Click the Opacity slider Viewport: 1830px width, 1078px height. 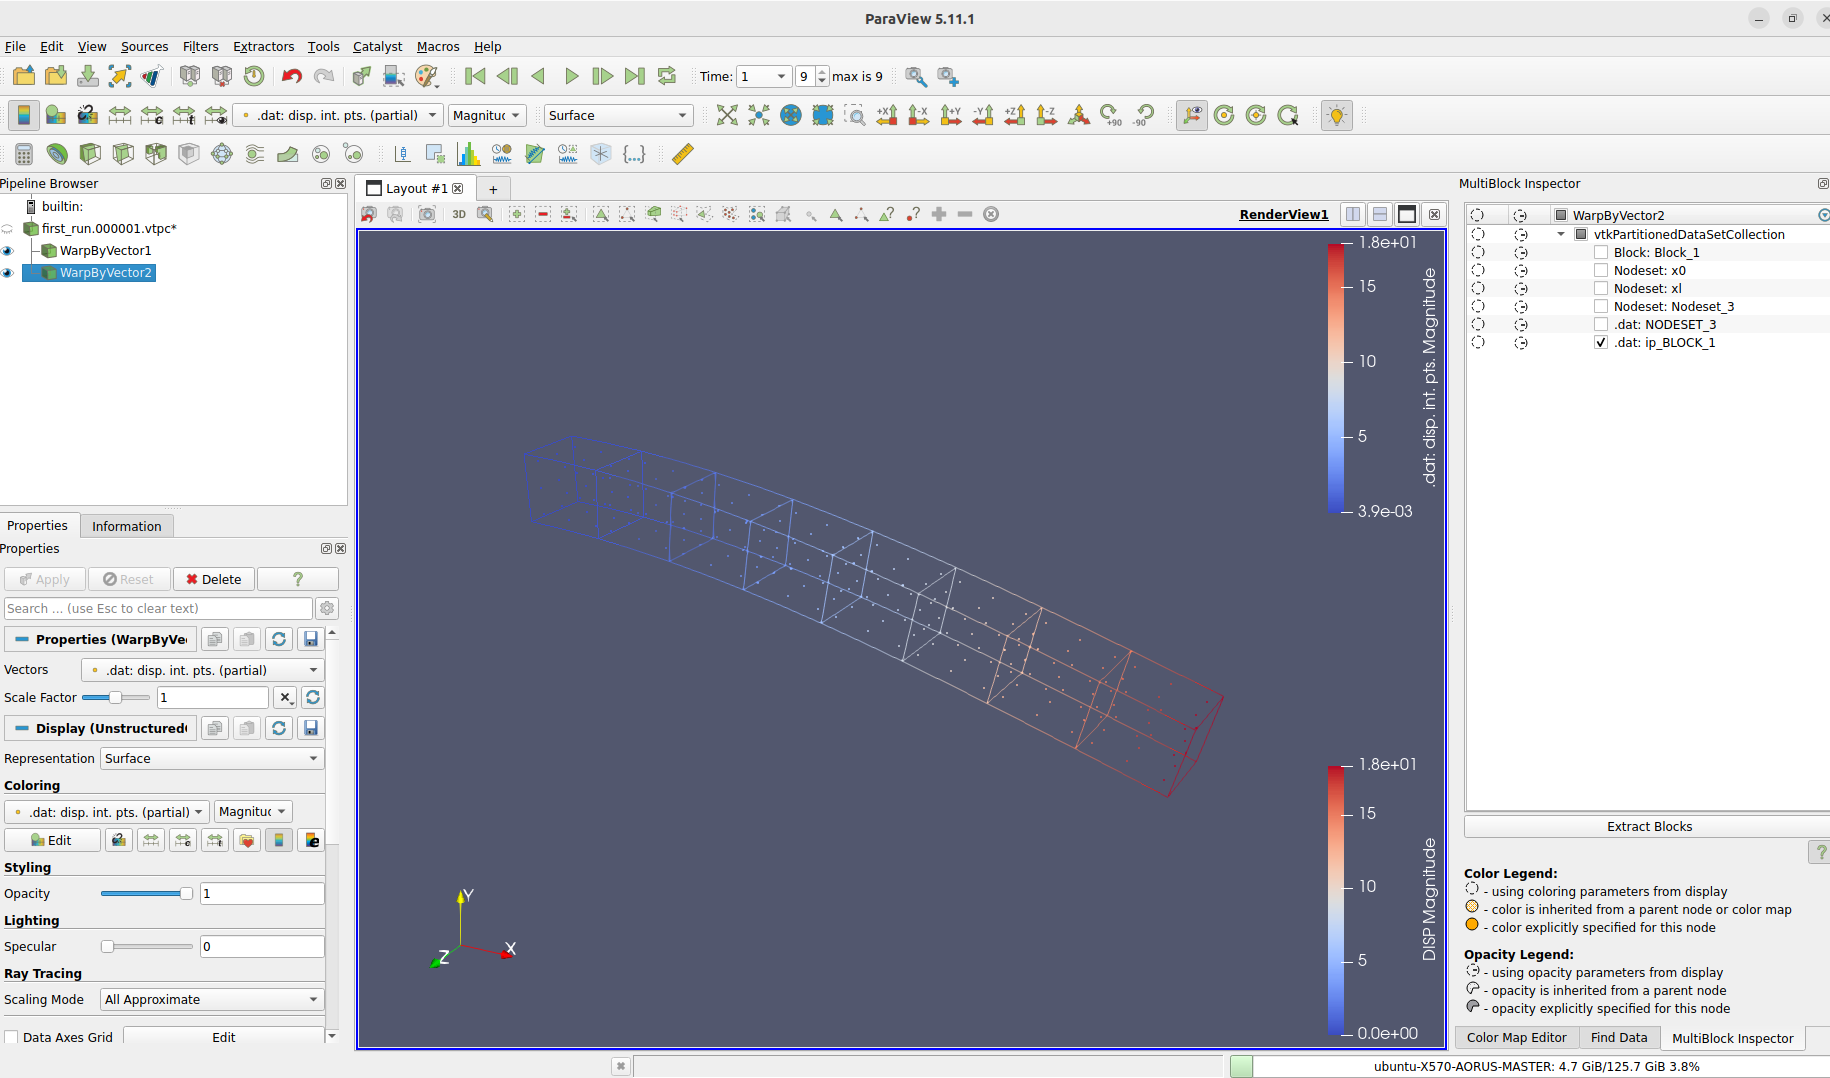coord(146,893)
